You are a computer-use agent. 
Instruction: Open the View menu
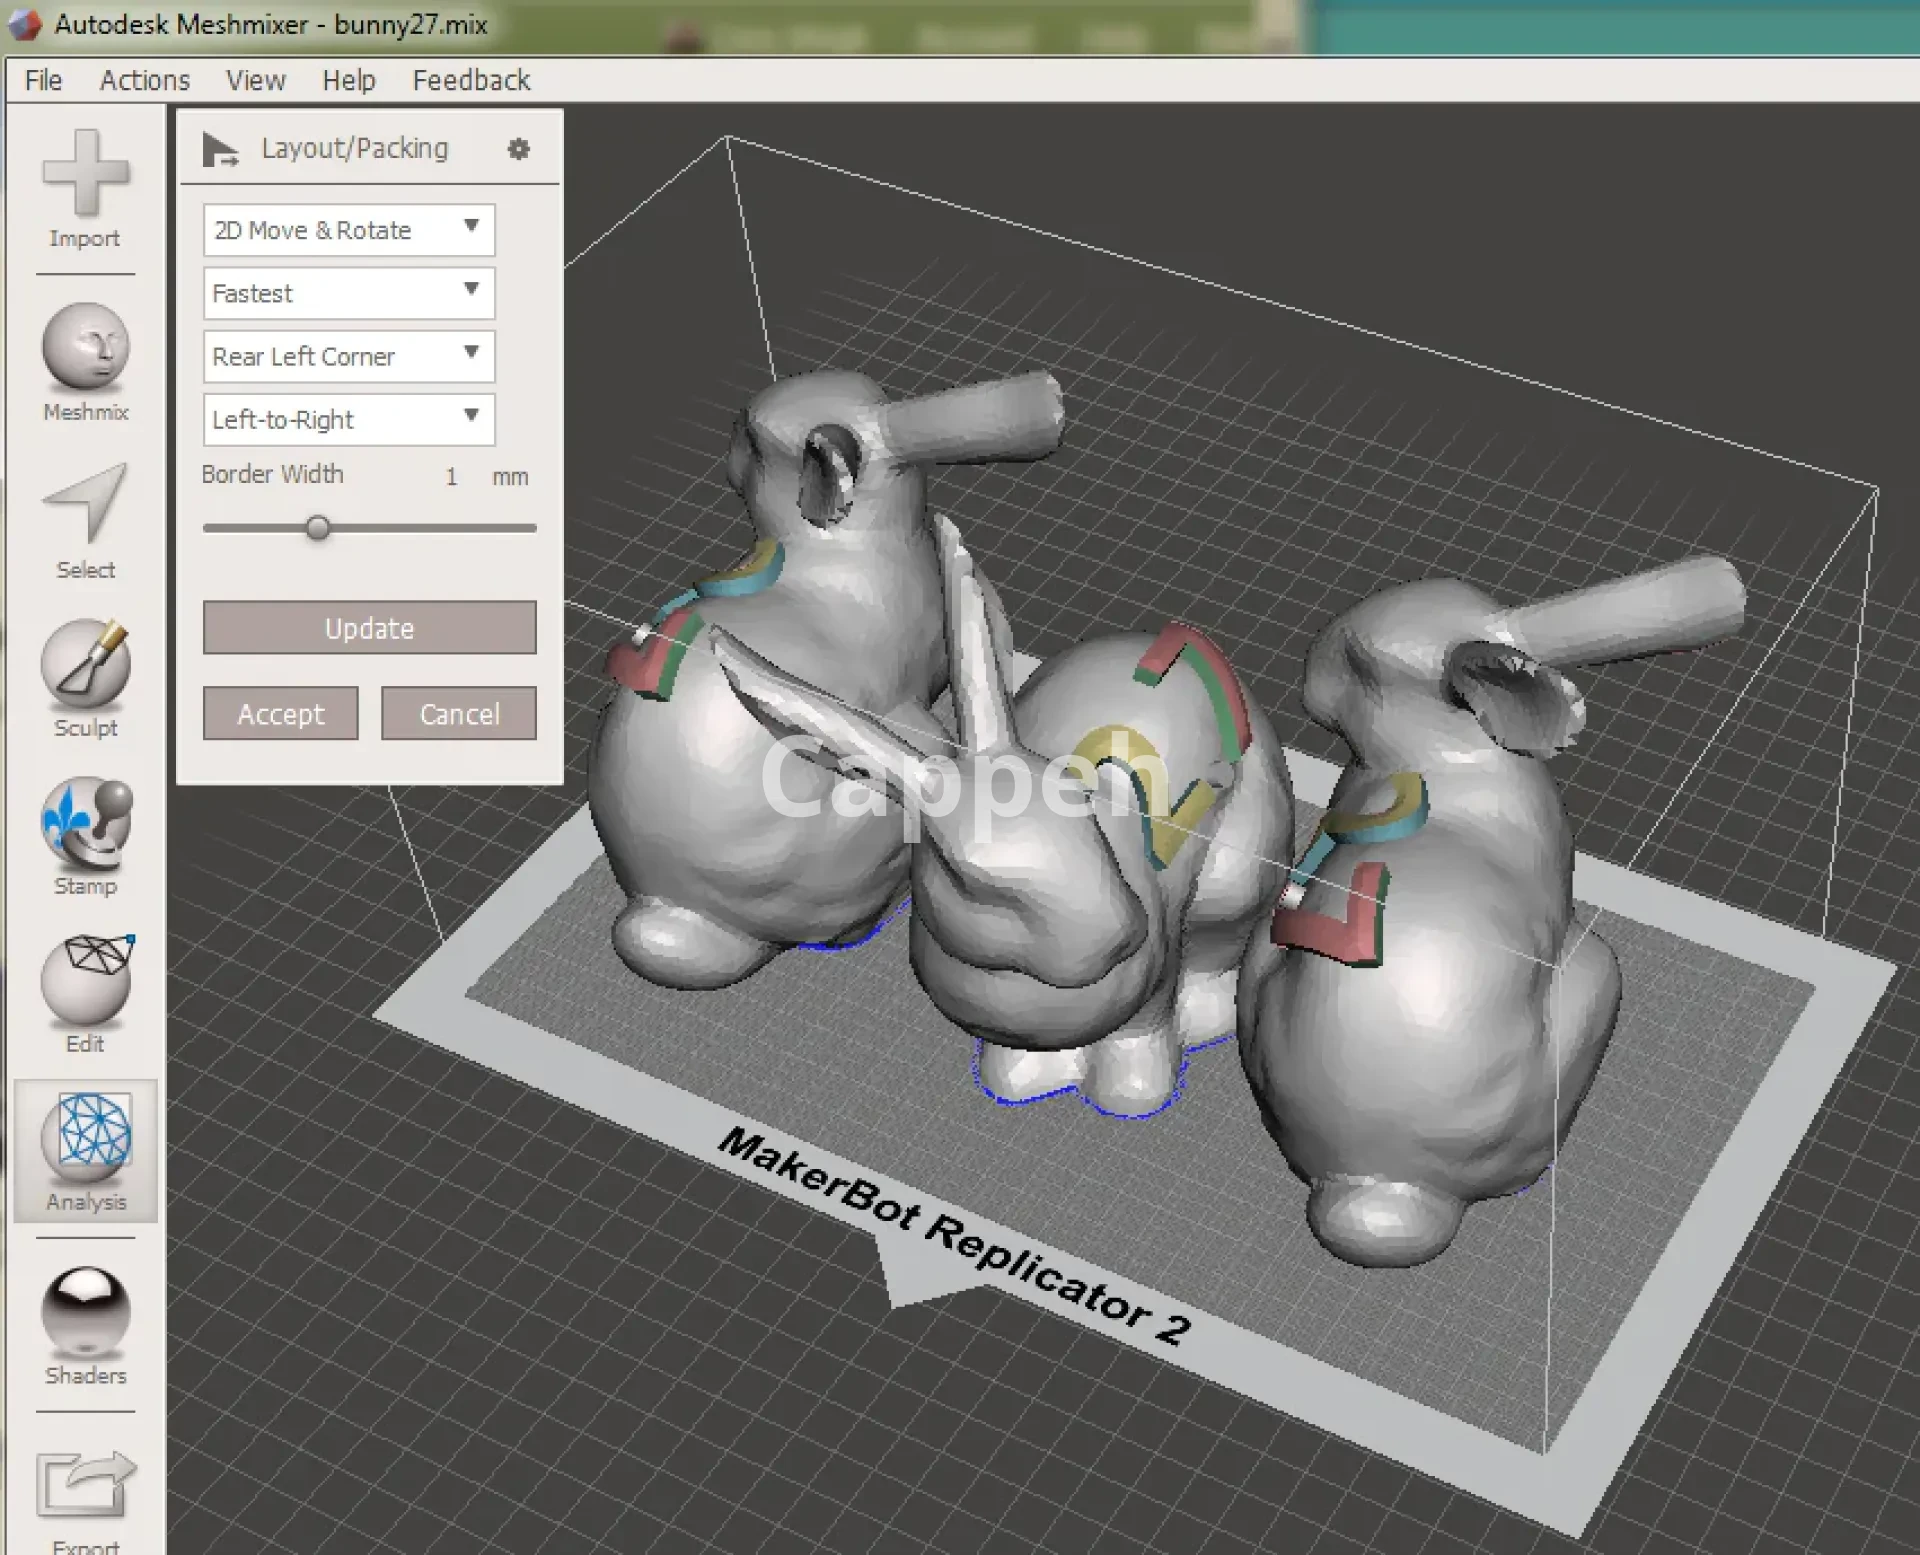click(x=255, y=80)
